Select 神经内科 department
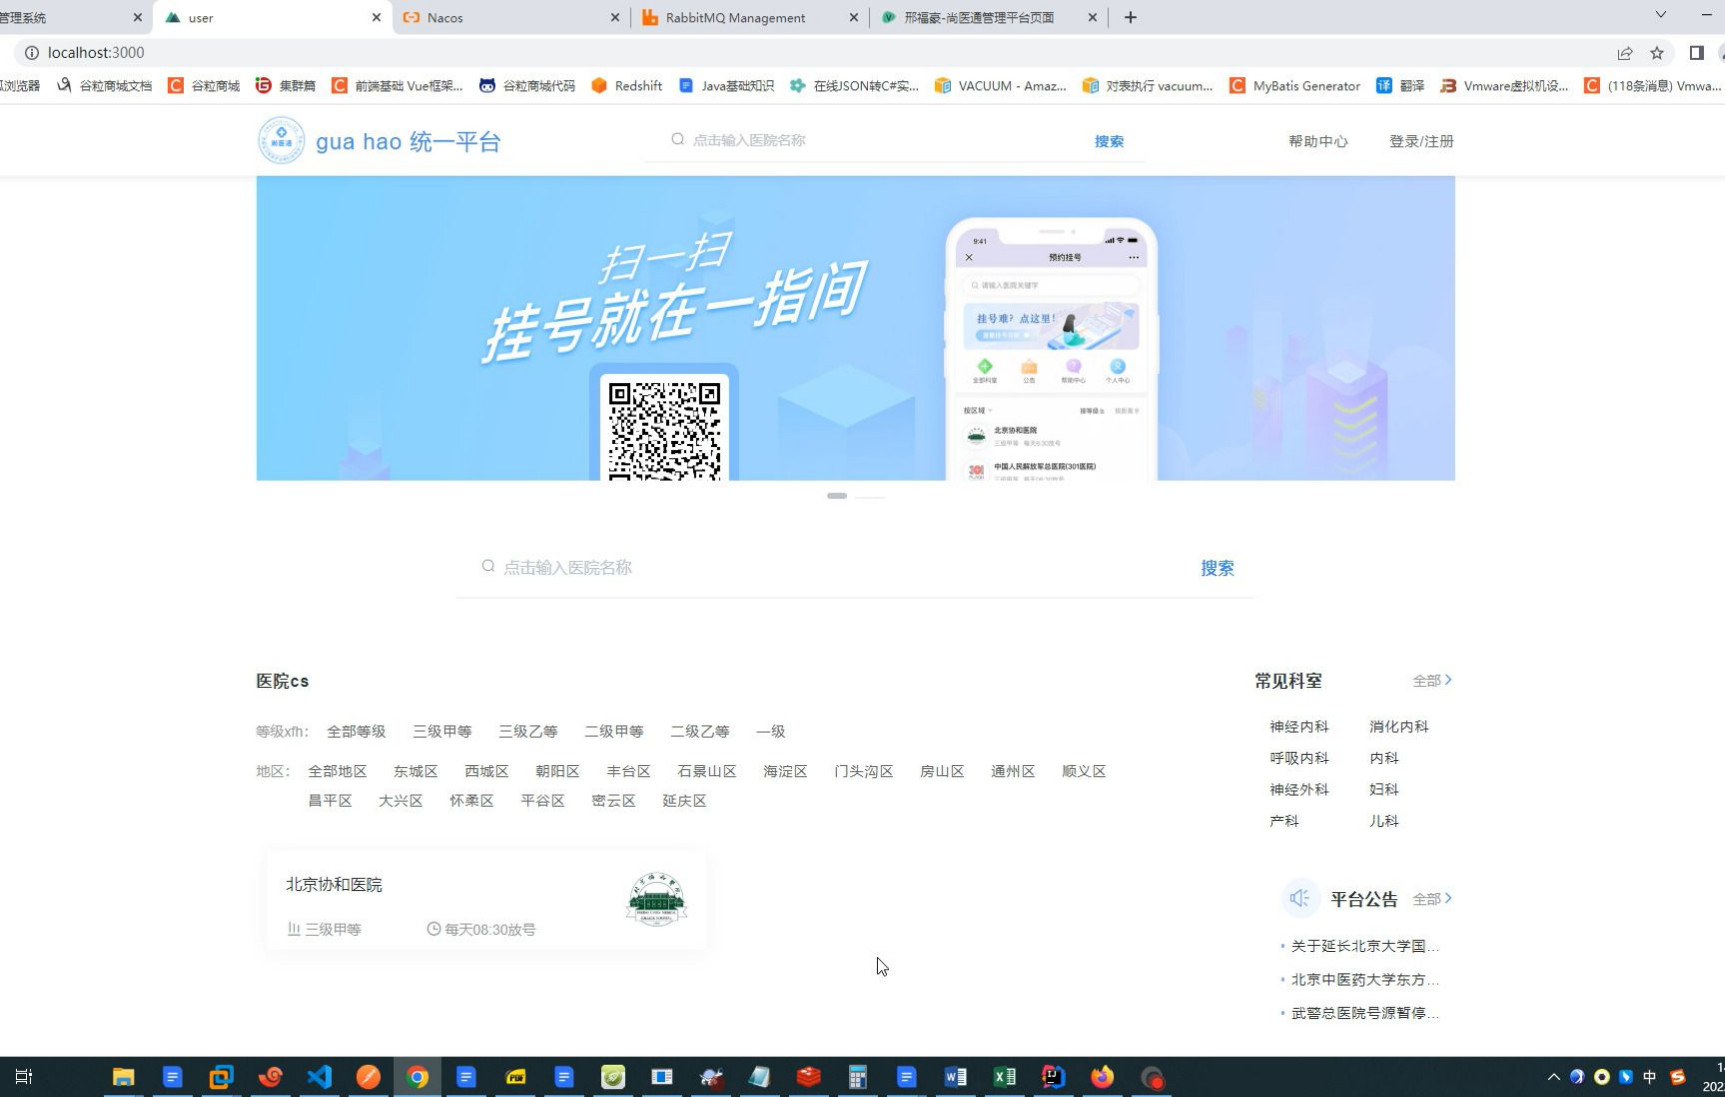The image size is (1725, 1097). click(1299, 727)
